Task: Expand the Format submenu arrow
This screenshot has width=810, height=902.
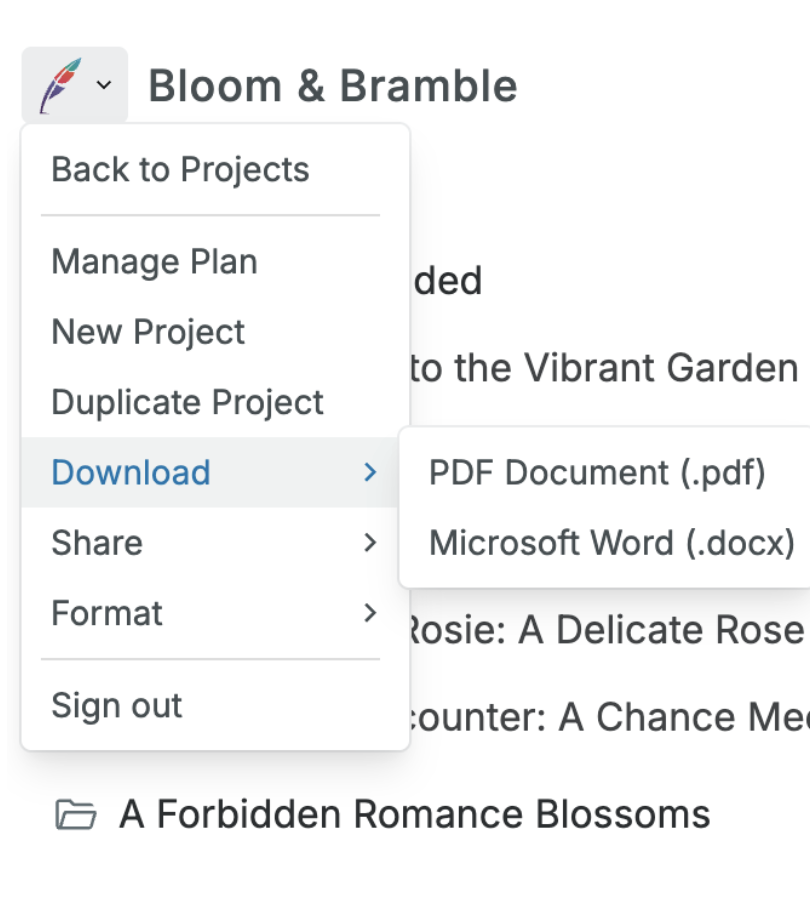Action: tap(370, 613)
